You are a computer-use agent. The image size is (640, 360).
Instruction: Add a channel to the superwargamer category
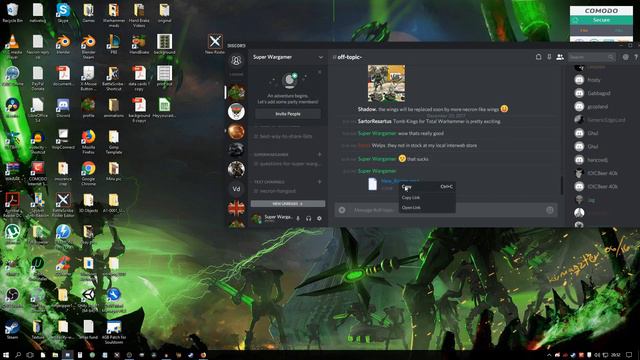pyautogui.click(x=320, y=154)
